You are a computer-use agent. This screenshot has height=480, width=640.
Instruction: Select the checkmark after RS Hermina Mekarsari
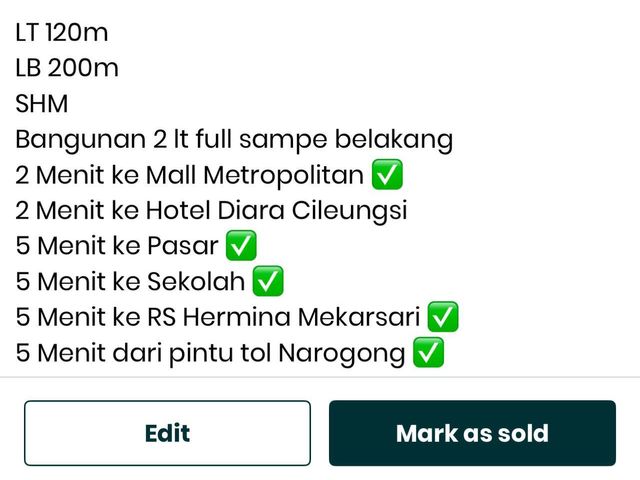[x=443, y=317]
